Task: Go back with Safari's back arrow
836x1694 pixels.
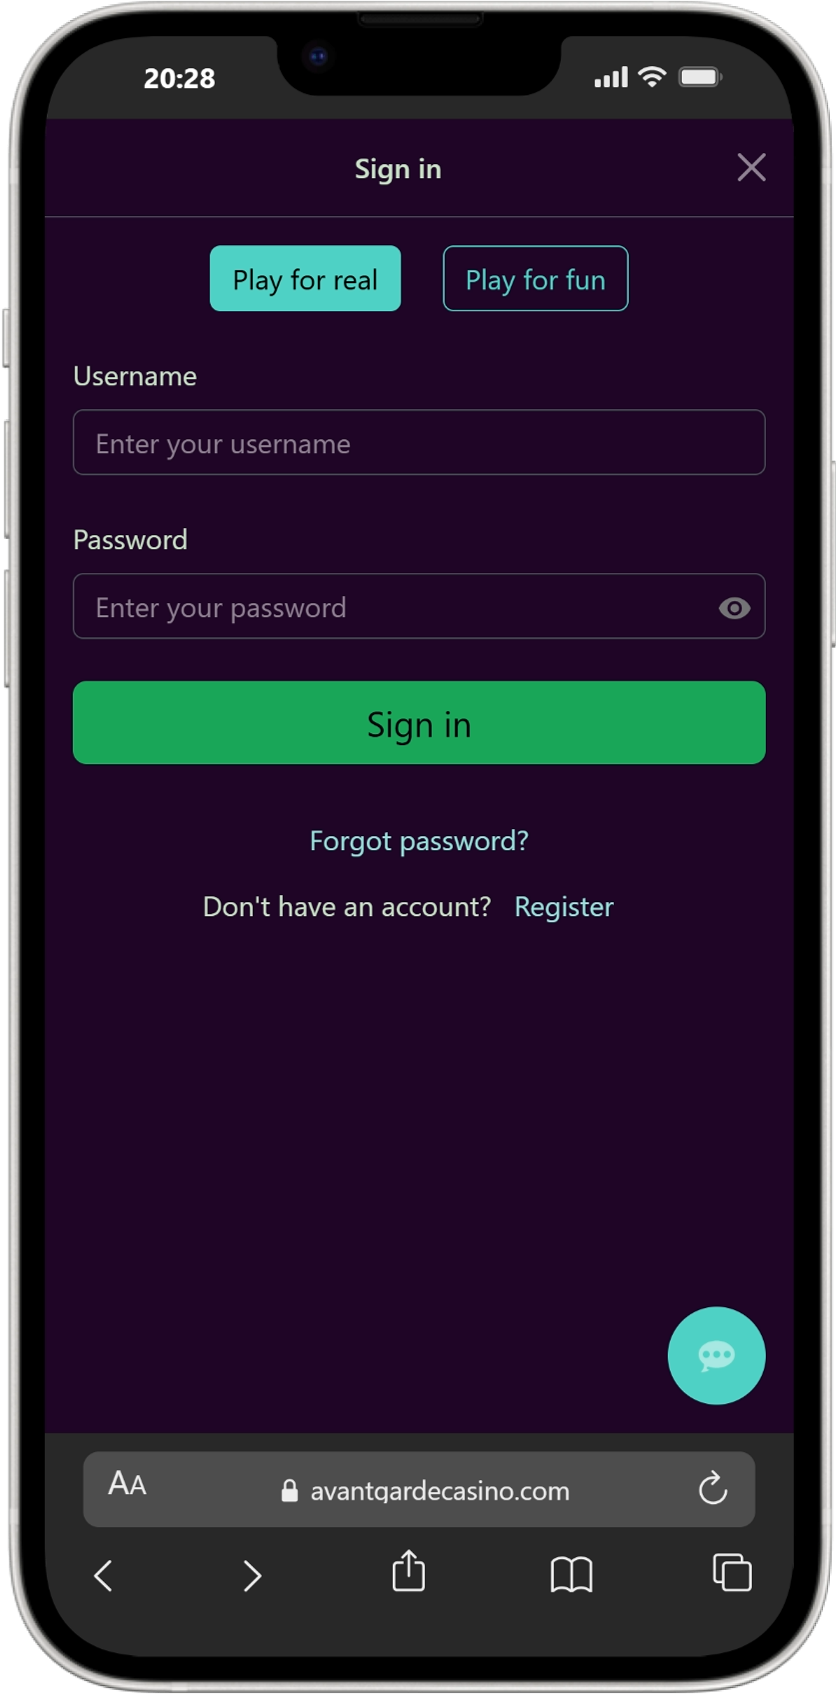Action: click(103, 1575)
